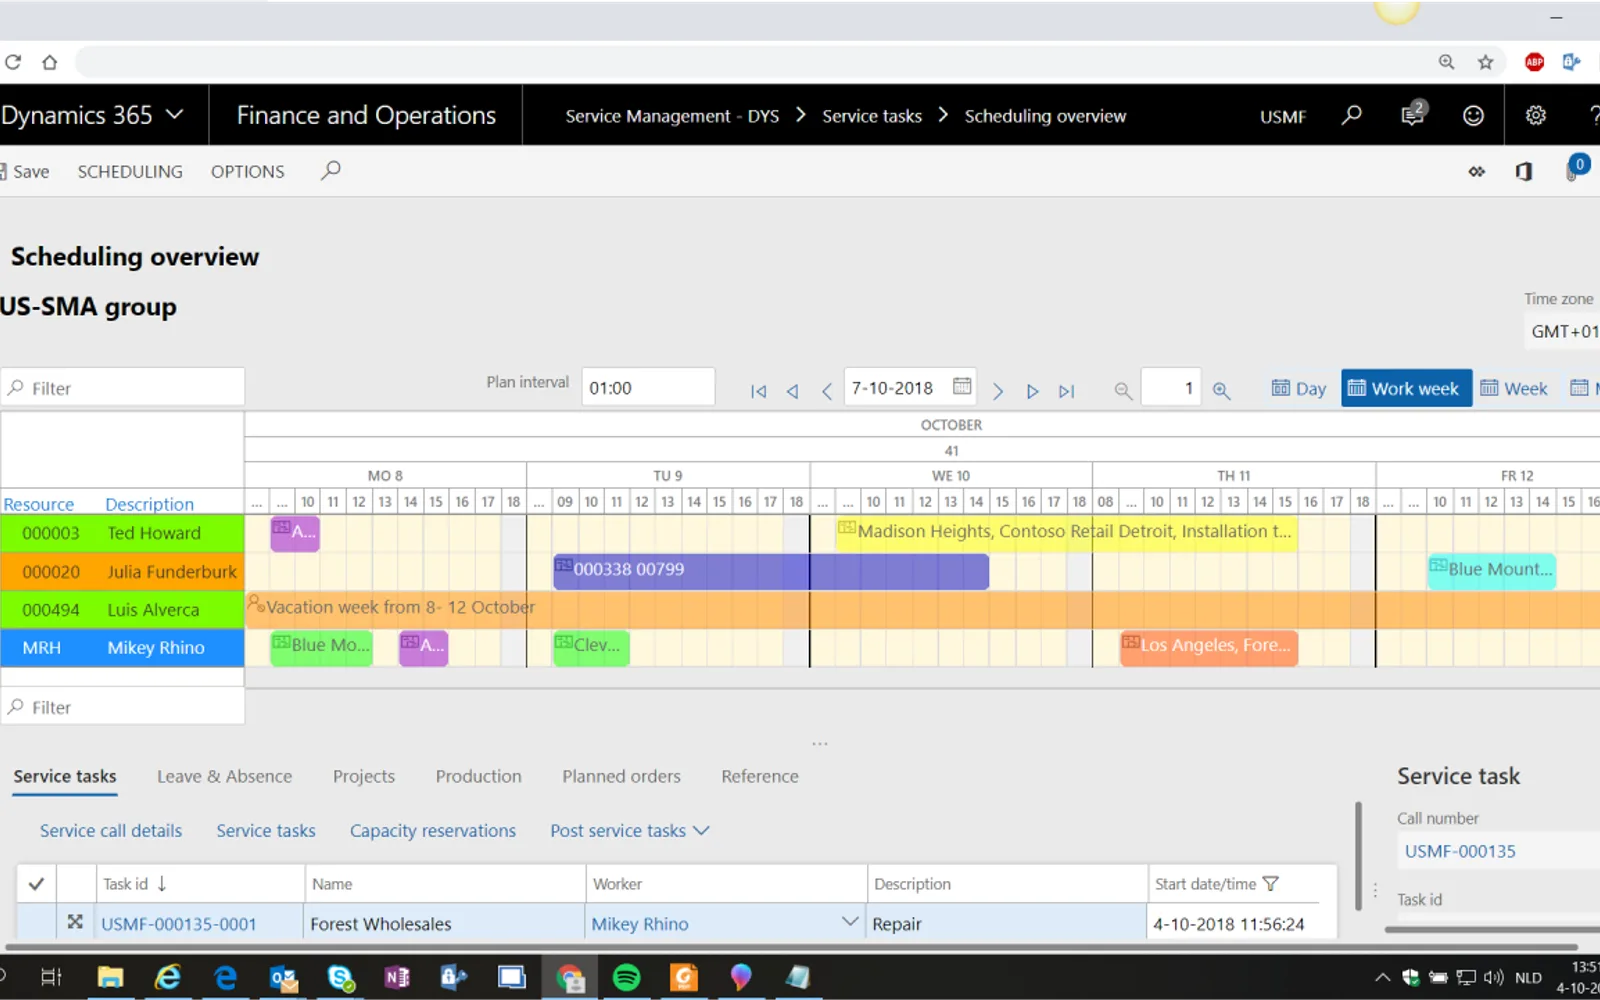The height and width of the screenshot is (1000, 1600).
Task: Select all rows with header checkmark
Action: pyautogui.click(x=36, y=884)
